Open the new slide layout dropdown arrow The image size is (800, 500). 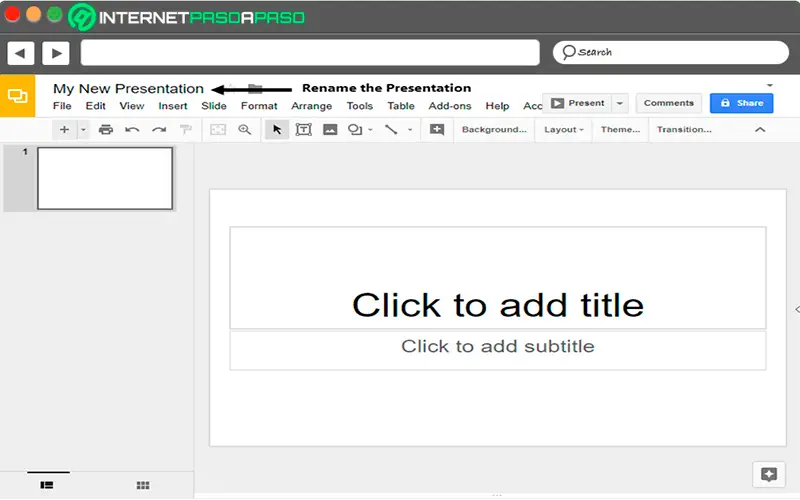[x=83, y=130]
